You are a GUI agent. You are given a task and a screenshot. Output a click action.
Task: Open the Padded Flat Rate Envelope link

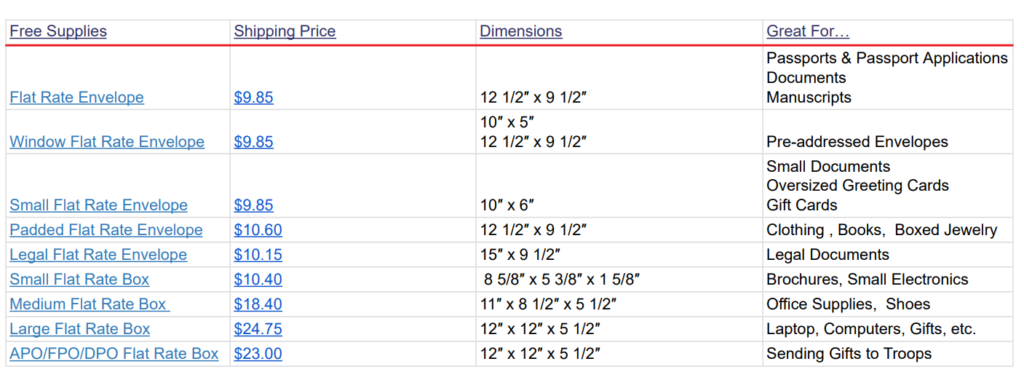pos(106,230)
